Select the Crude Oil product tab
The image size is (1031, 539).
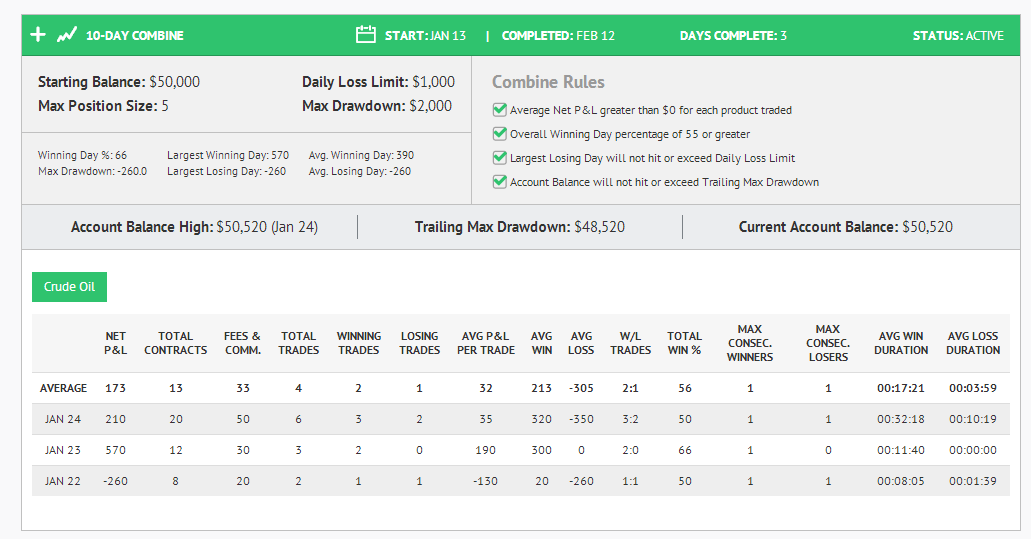click(69, 287)
